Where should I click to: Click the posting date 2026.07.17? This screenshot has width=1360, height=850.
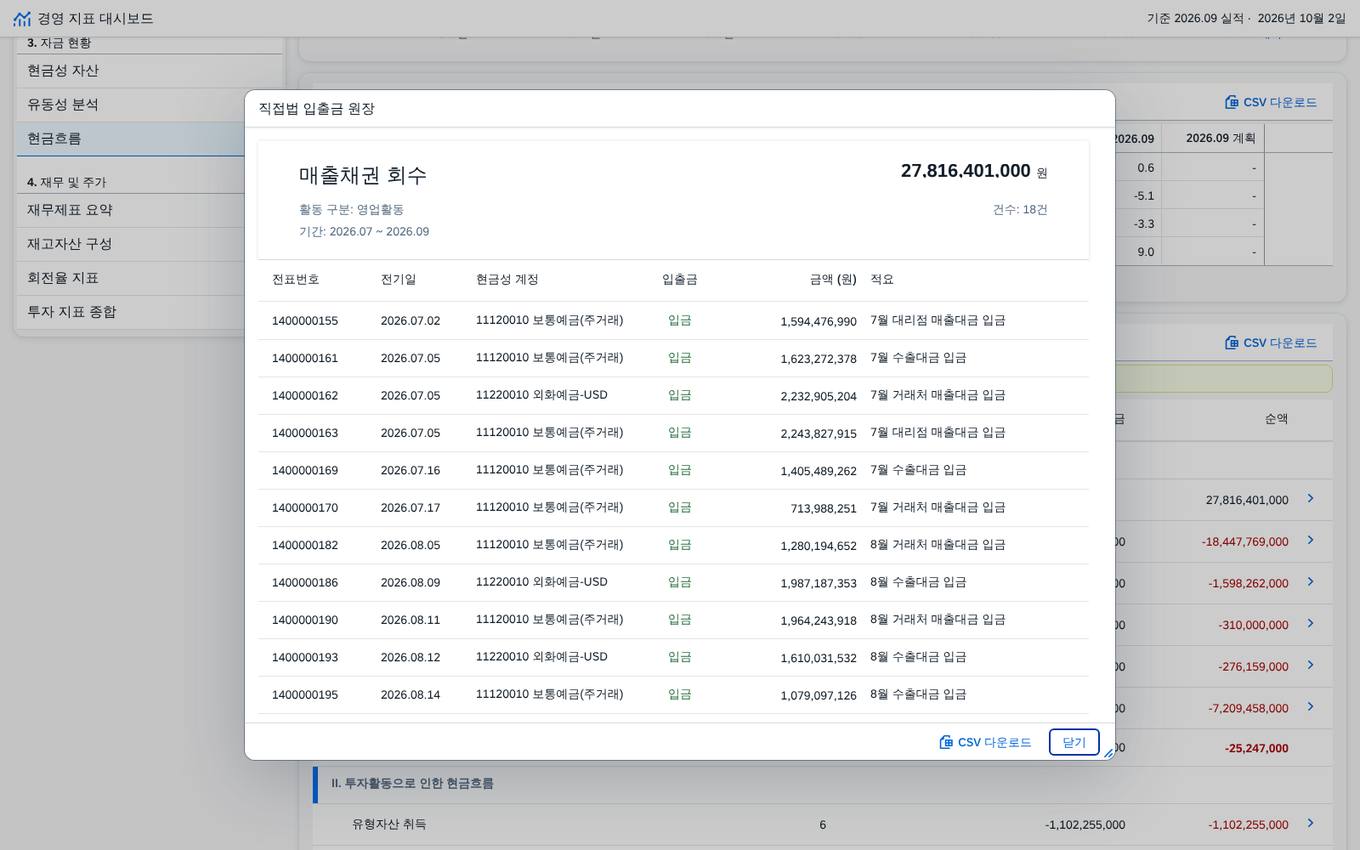point(411,508)
